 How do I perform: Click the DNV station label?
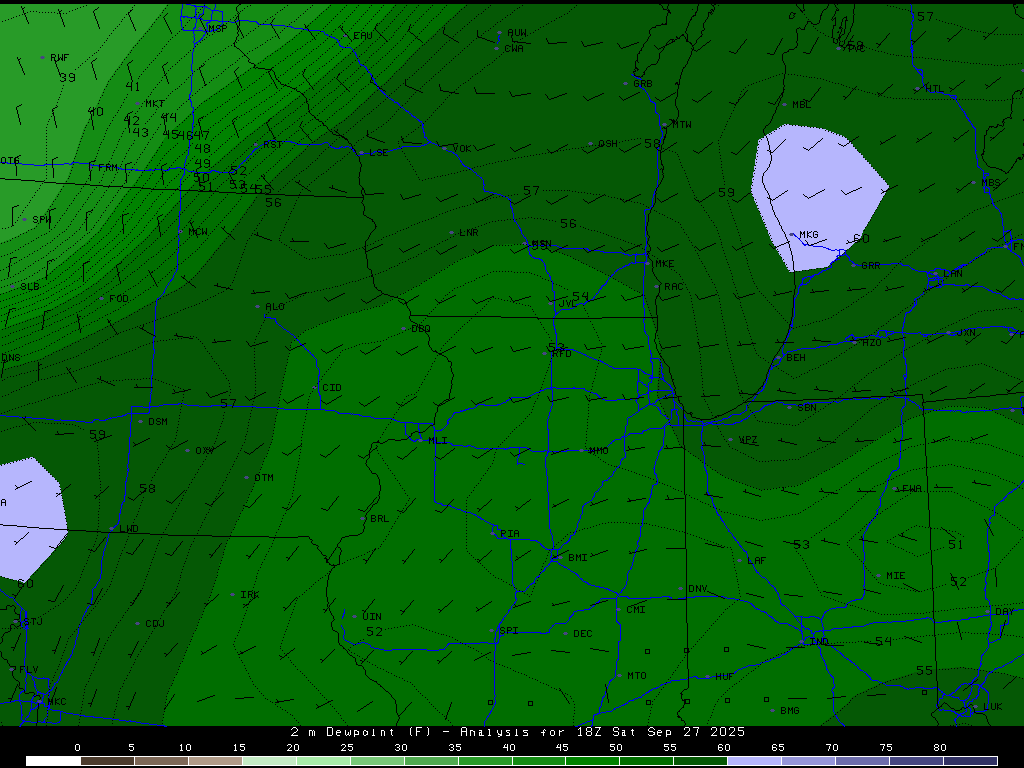[x=697, y=589]
